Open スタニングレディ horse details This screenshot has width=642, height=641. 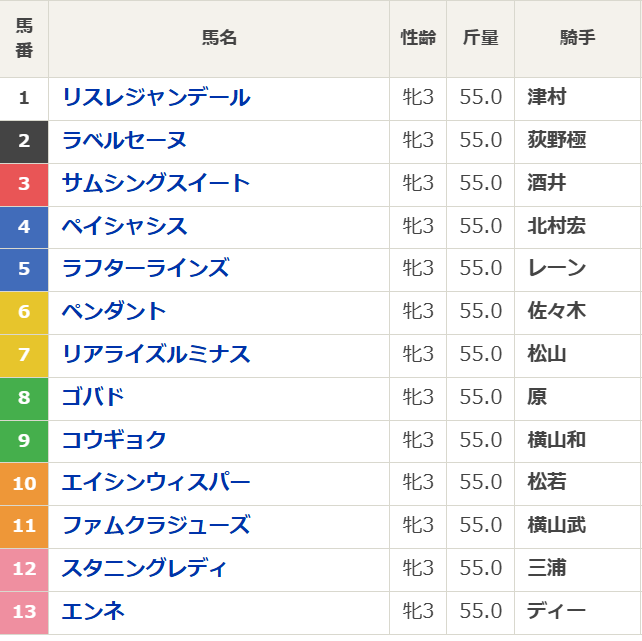coord(145,568)
